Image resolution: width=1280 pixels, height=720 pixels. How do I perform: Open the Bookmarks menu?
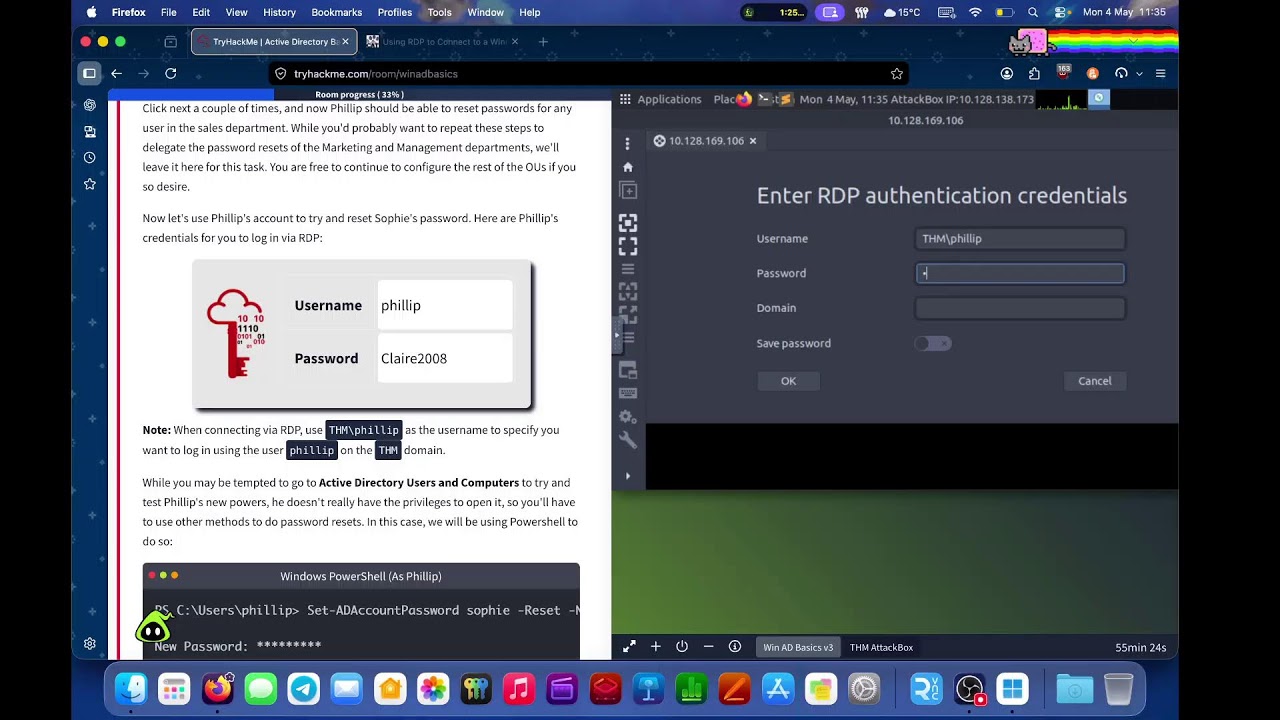click(x=336, y=12)
